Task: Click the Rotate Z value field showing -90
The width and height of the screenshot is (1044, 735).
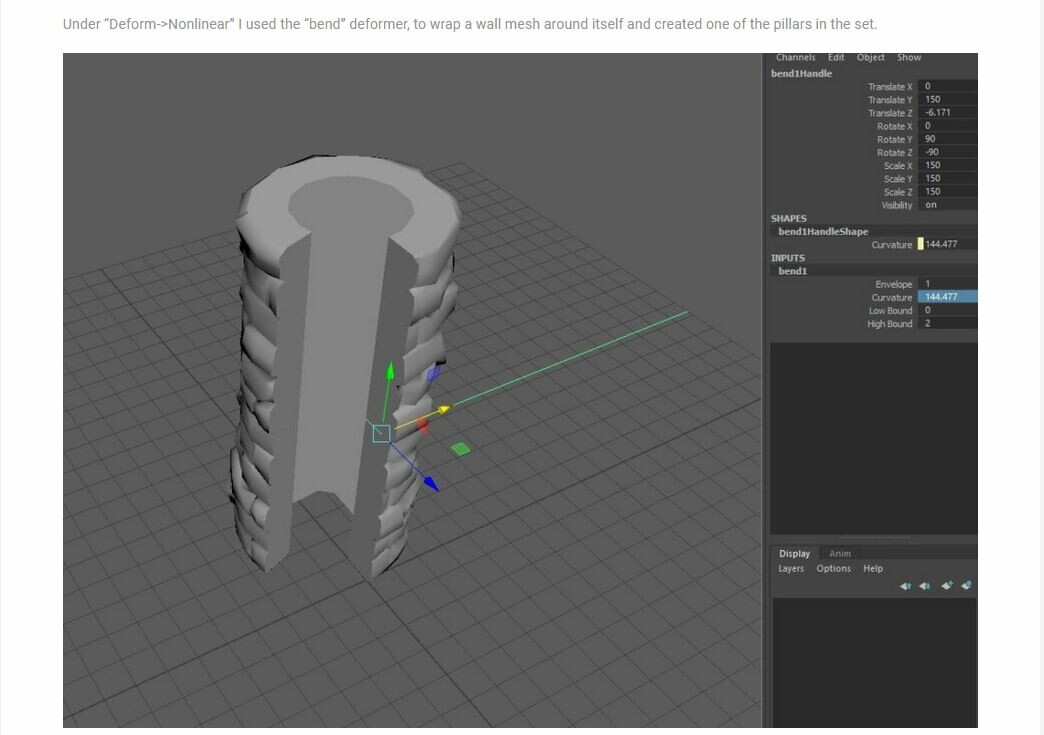Action: (x=947, y=152)
